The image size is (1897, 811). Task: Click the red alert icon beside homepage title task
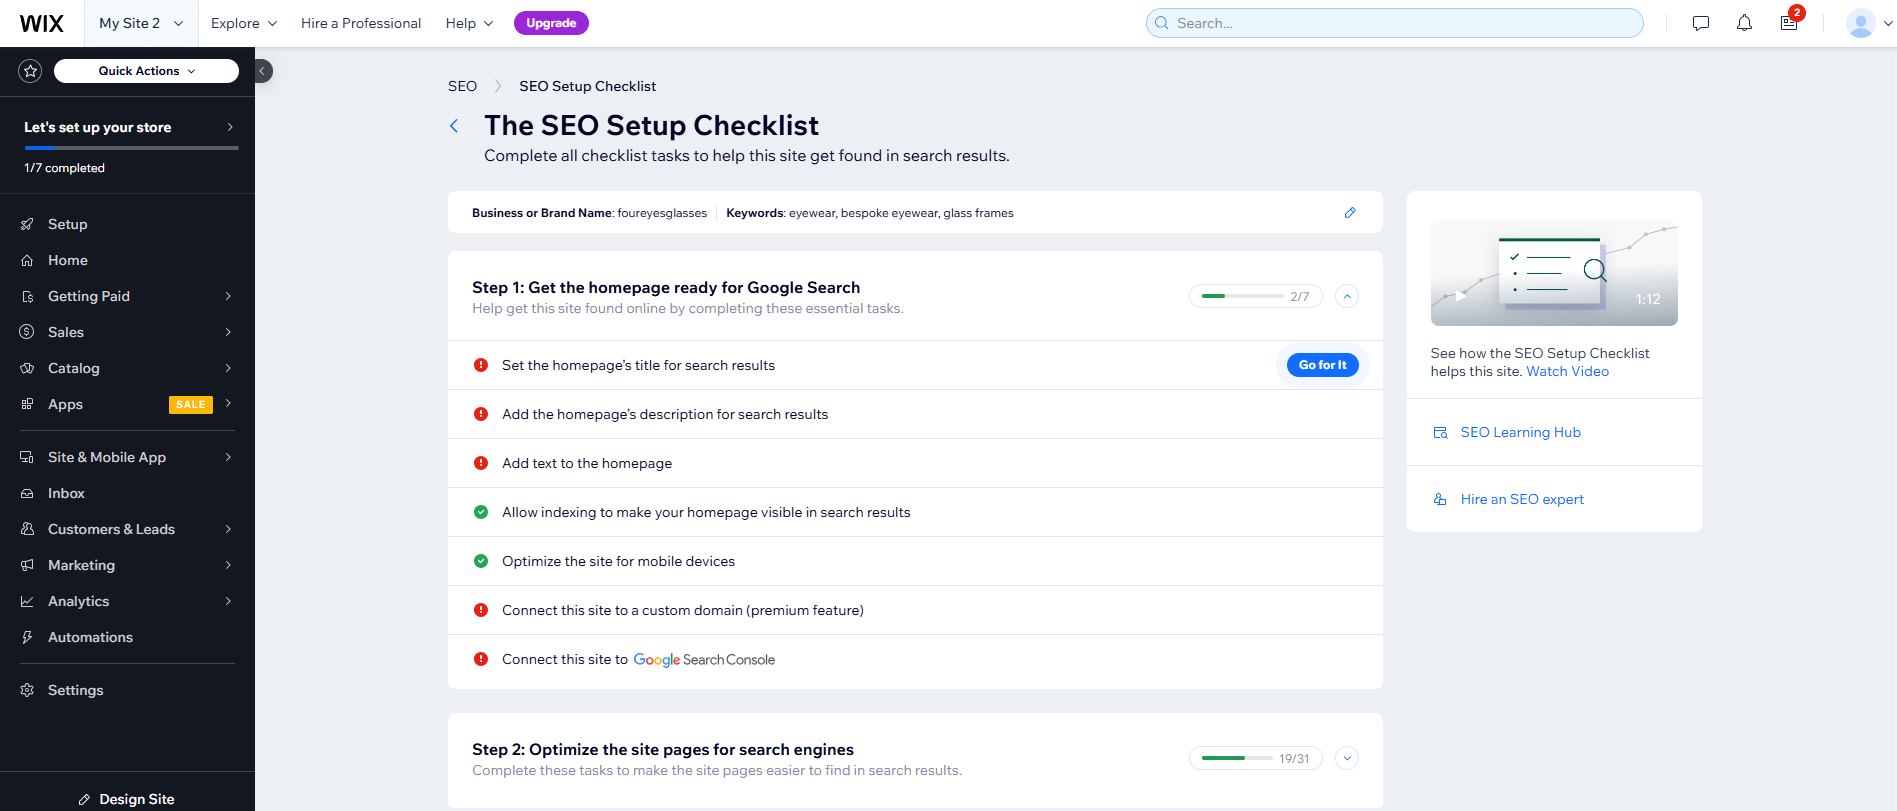481,365
